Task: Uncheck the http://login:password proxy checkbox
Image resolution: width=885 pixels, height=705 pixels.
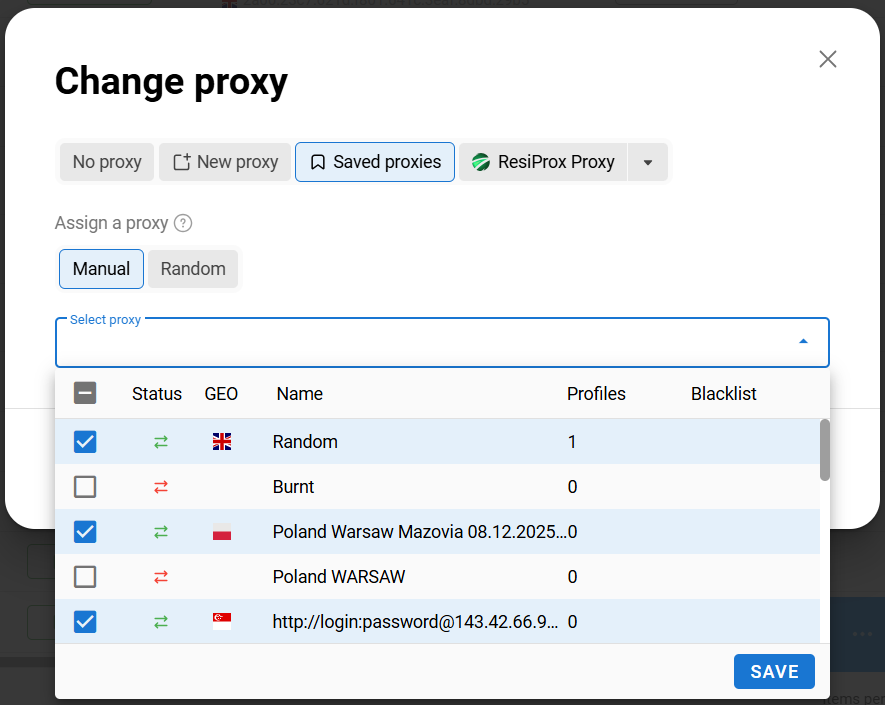Action: [85, 622]
